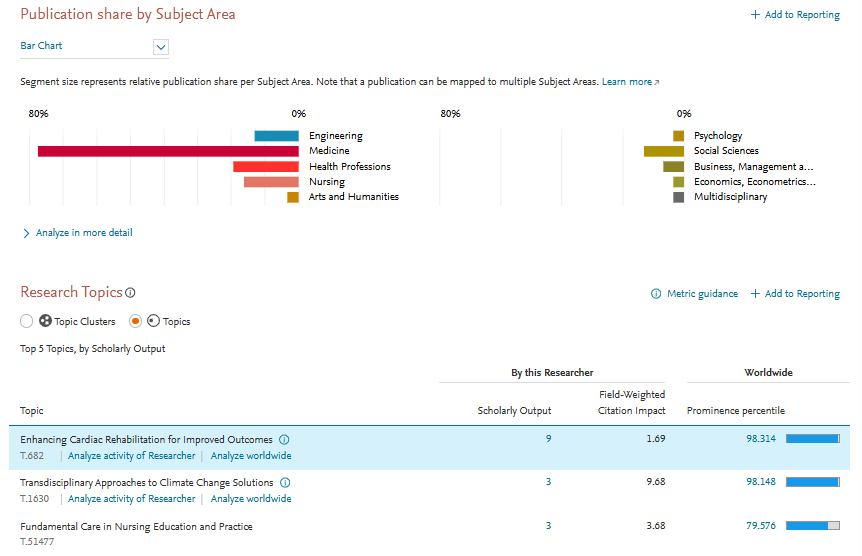Click the info icon beside Research Topics heading
862x556 pixels.
click(x=130, y=293)
